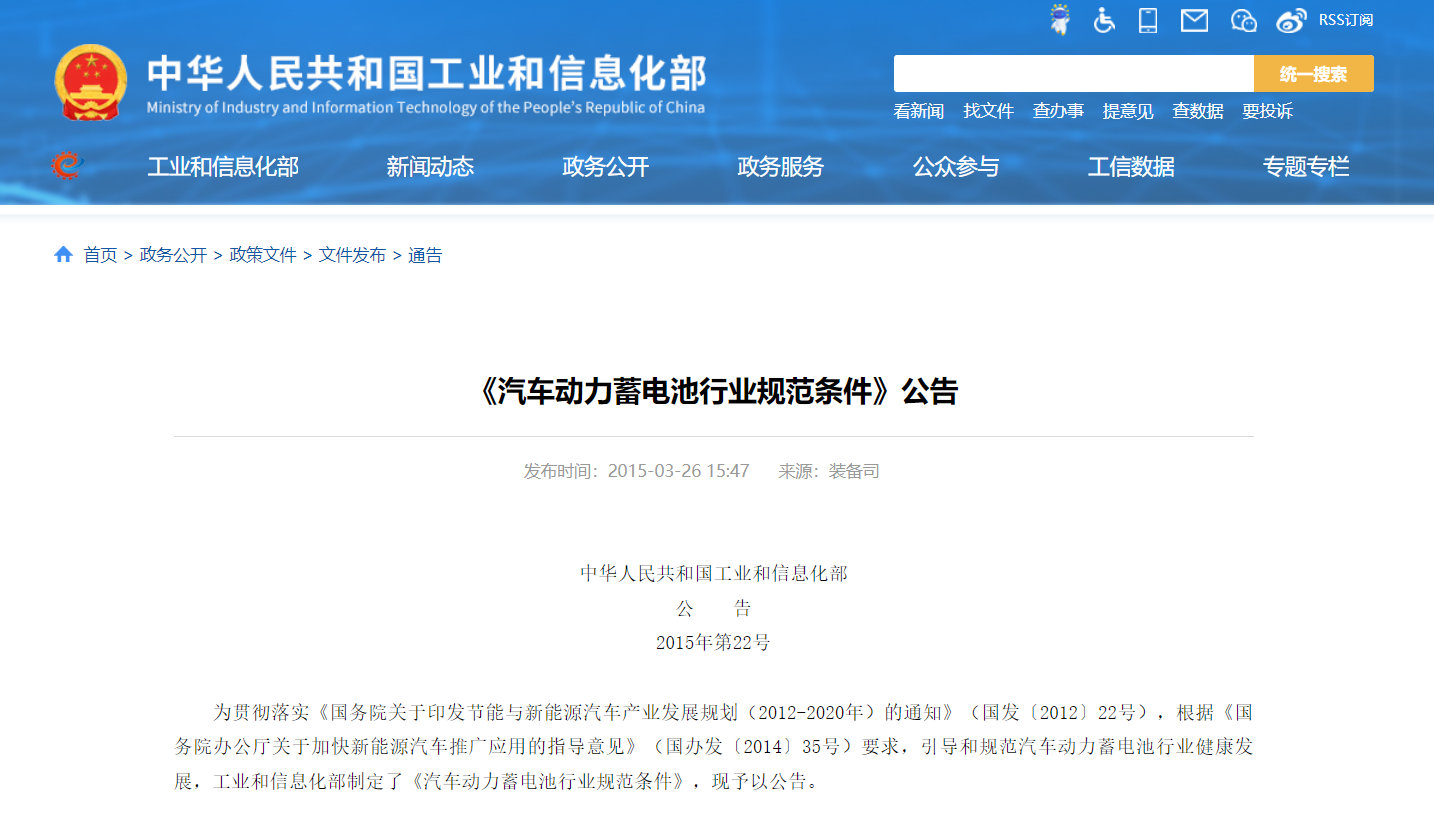Select 要投诉 quick link
1434x816 pixels.
[1268, 111]
